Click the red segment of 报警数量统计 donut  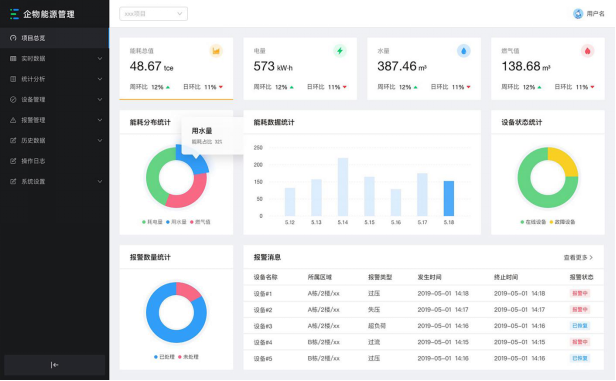[189, 291]
